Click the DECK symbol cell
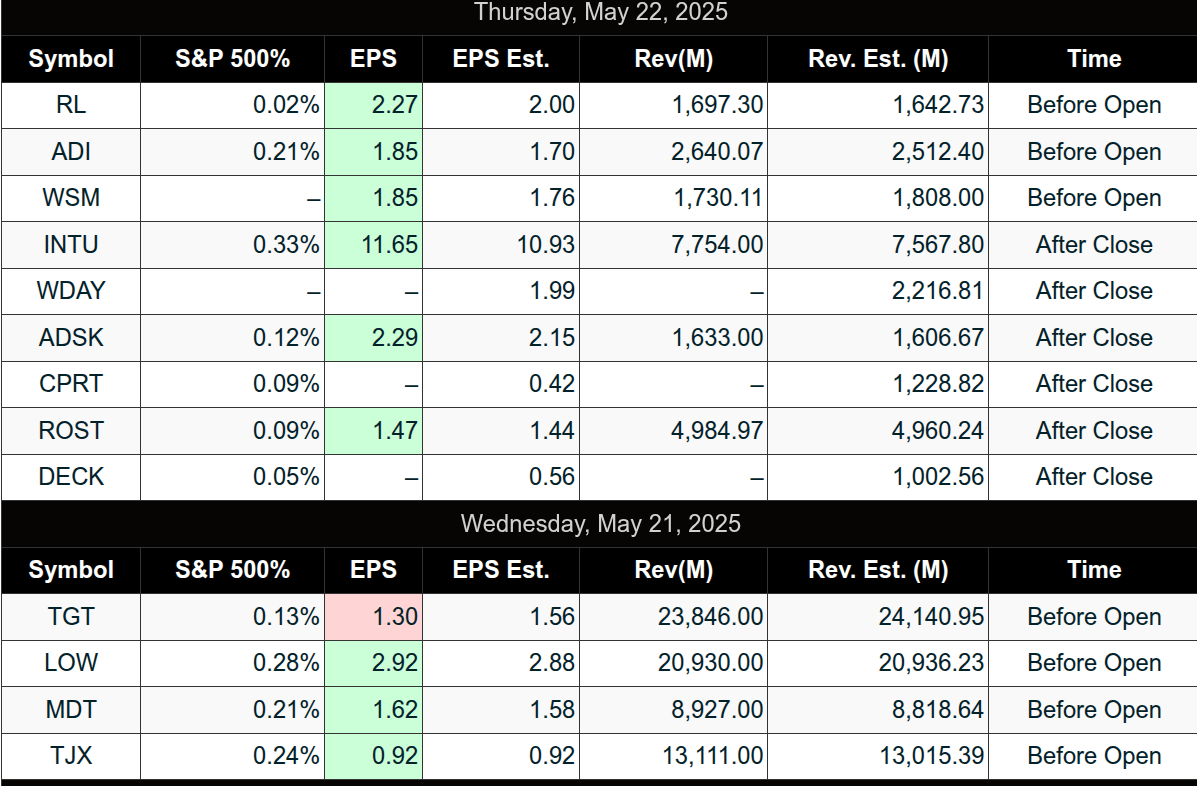Viewport: 1197px width, 786px height. pyautogui.click(x=71, y=477)
